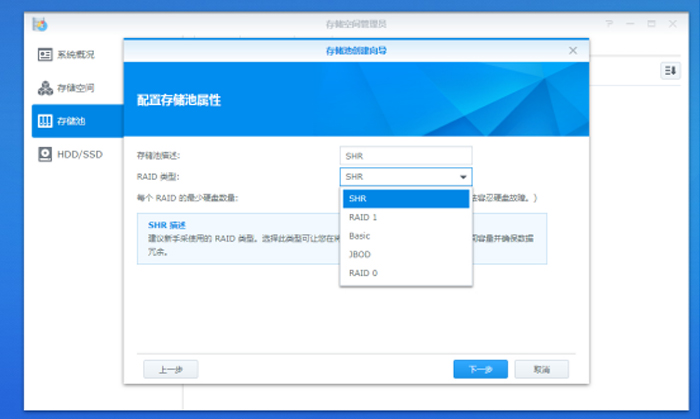Click the RAID 类型 label
This screenshot has height=419, width=700.
point(158,177)
